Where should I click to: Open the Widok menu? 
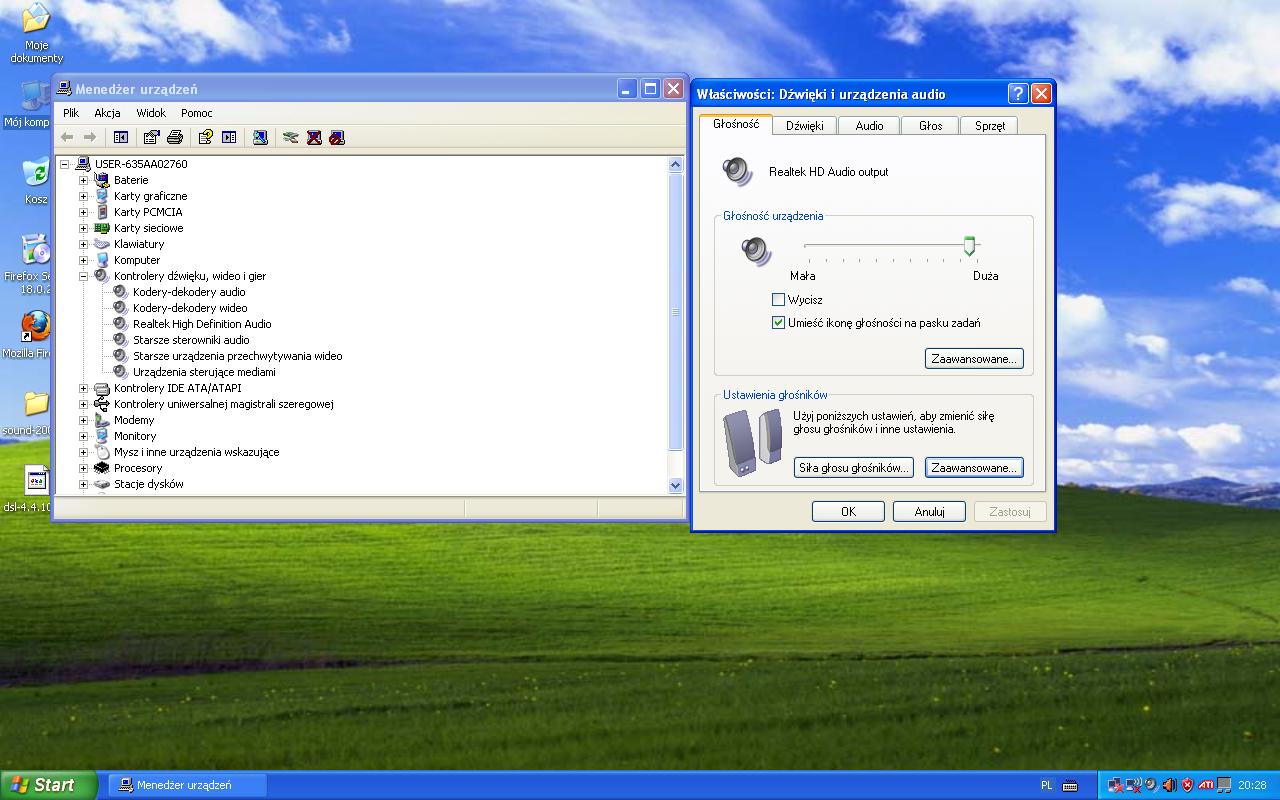tap(150, 113)
